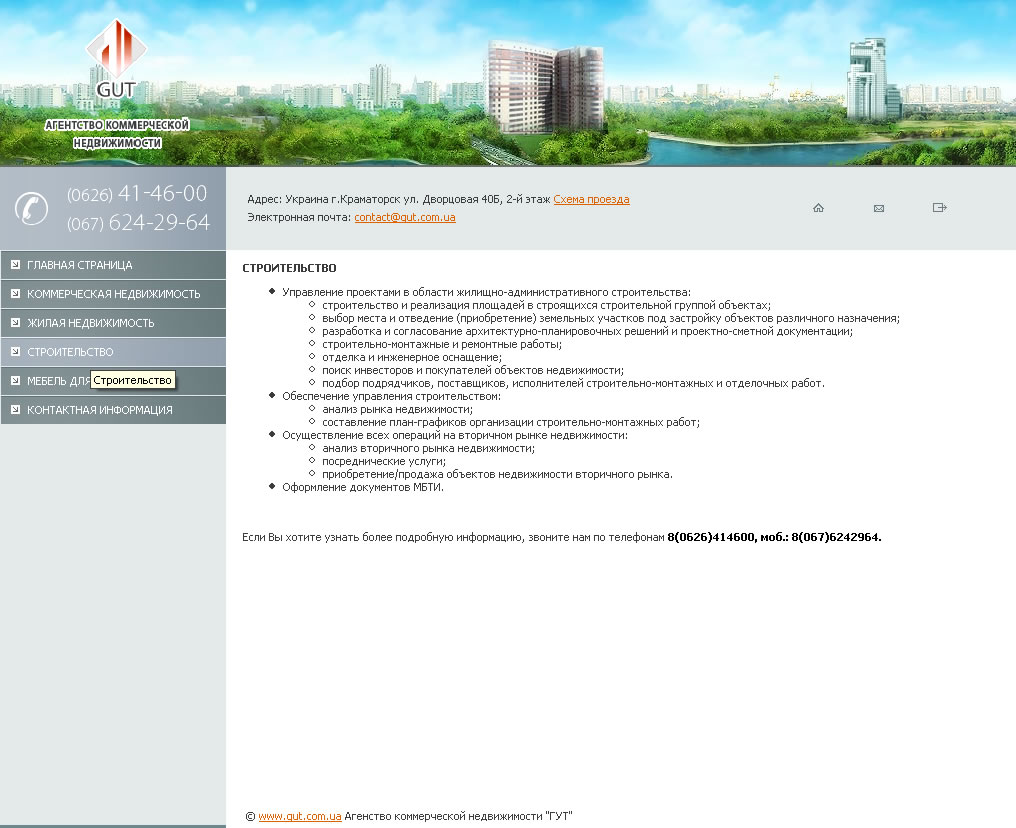The width and height of the screenshot is (1016, 828).
Task: Click the Осуществление всех операций bullet
Action: [x=455, y=435]
